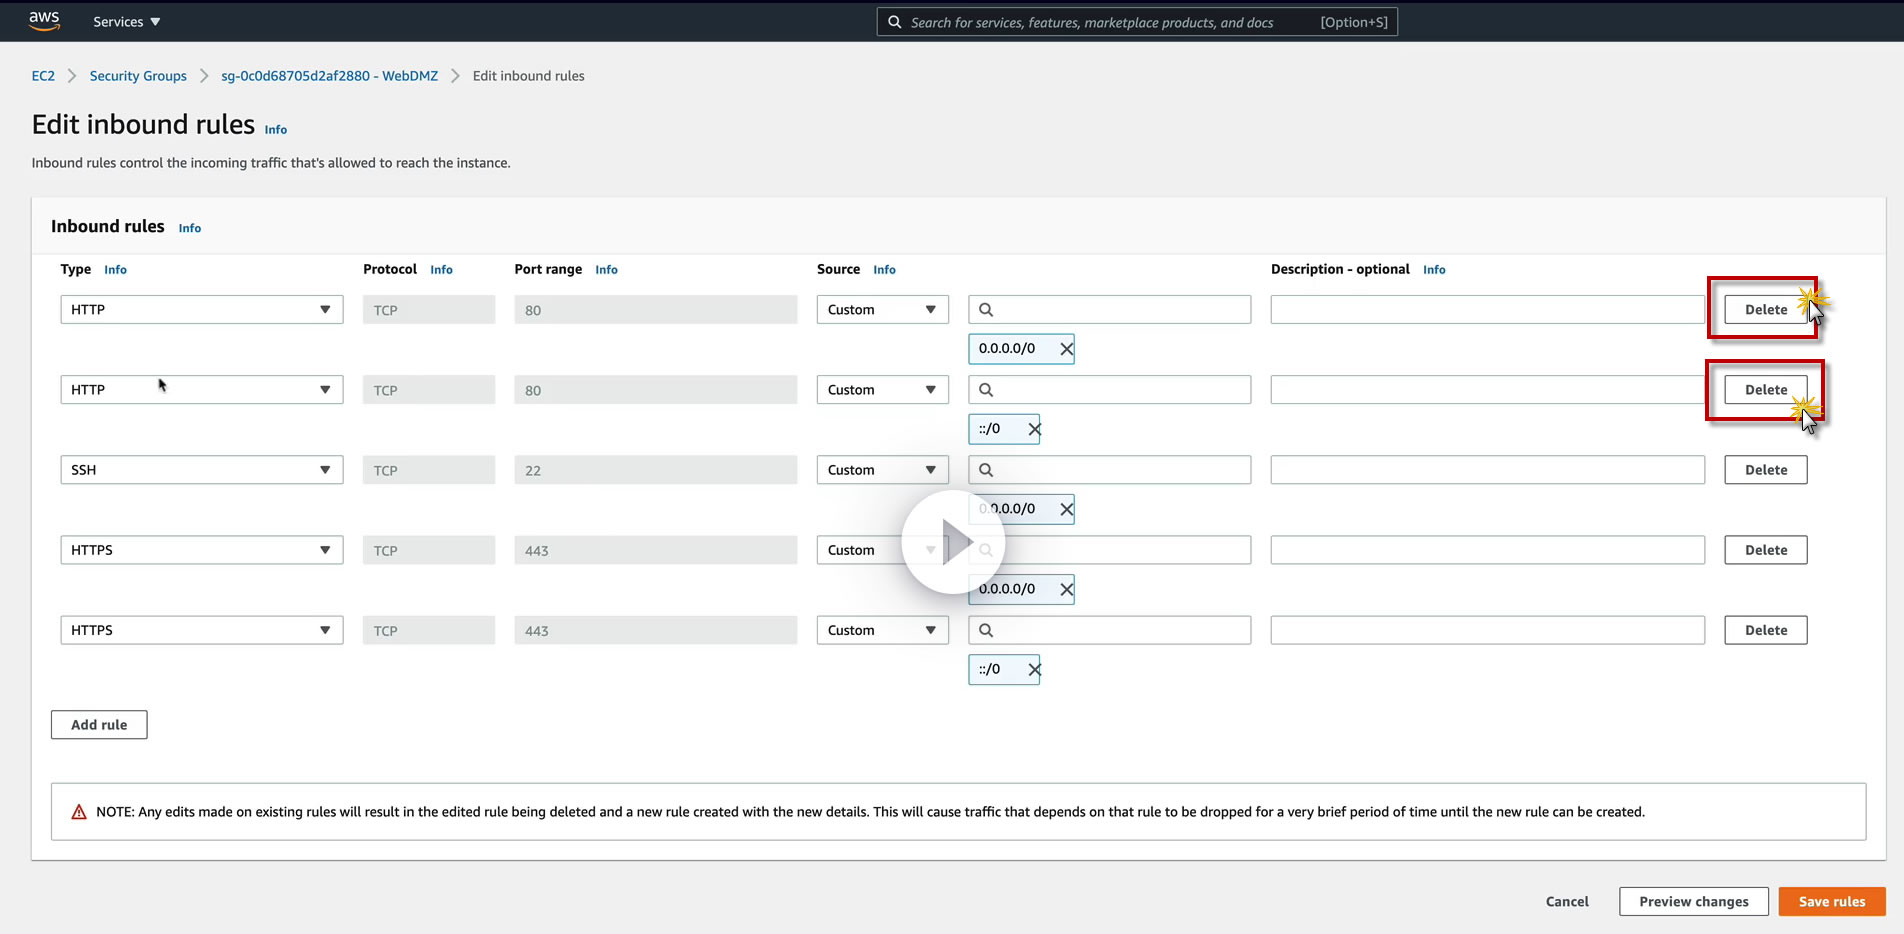The height and width of the screenshot is (934, 1904).
Task: Click the AWS logo home icon
Action: 44,21
